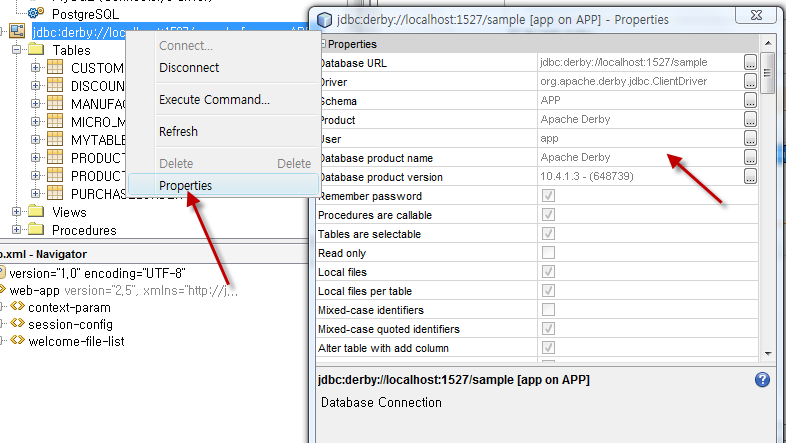
Task: Choose Disconnect from the context menu
Action: coord(224,67)
